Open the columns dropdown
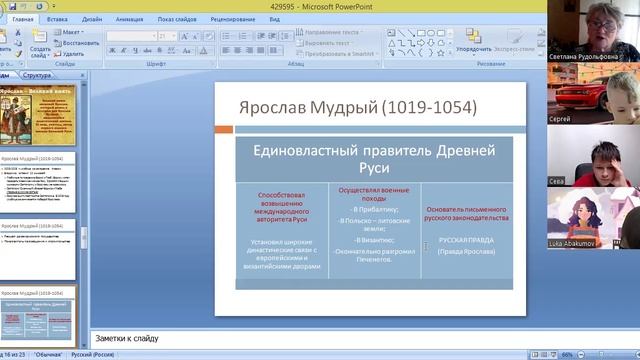The height and width of the screenshot is (360, 640). pyautogui.click(x=276, y=51)
